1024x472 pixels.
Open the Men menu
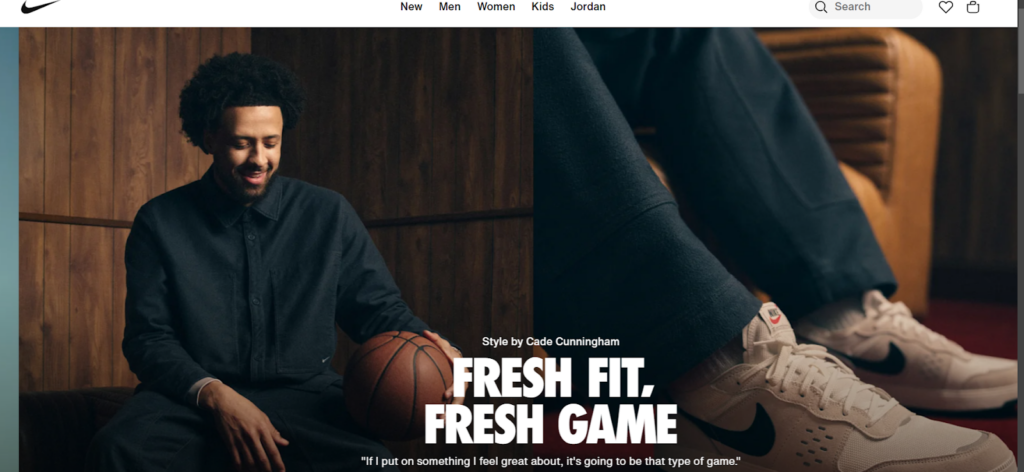[449, 7]
